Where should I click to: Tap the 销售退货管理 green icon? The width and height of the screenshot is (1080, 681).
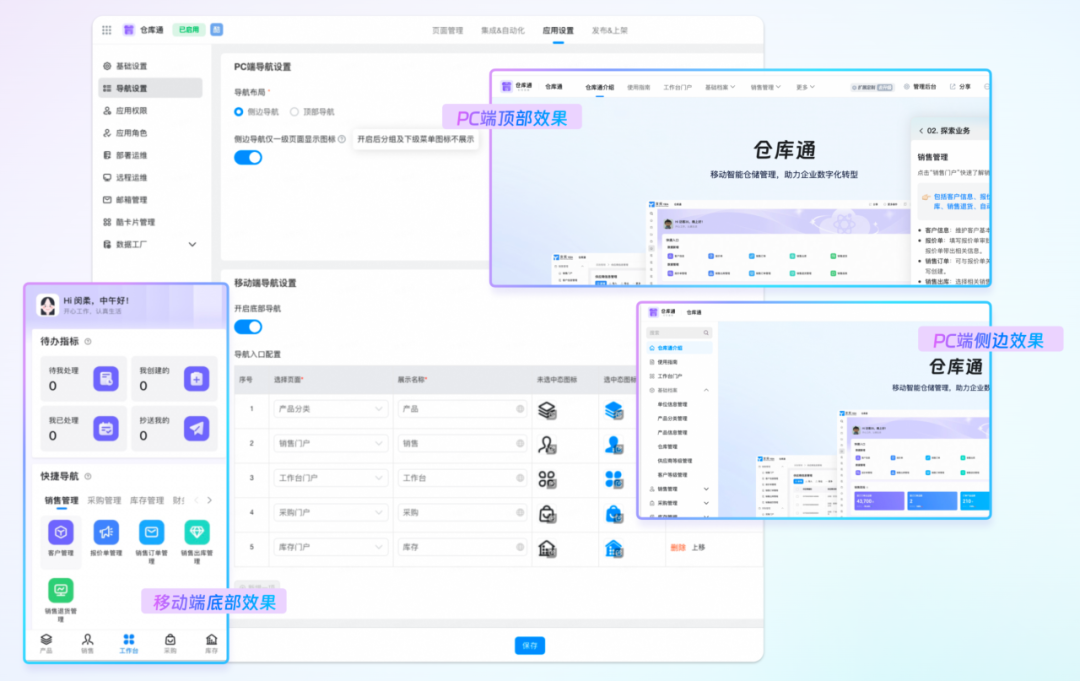click(61, 590)
